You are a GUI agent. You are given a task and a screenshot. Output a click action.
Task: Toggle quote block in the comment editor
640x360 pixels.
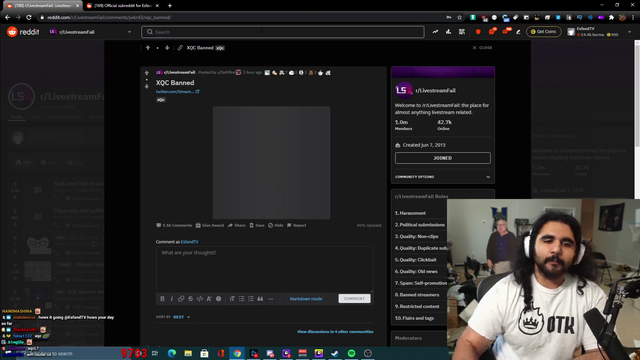pos(260,299)
